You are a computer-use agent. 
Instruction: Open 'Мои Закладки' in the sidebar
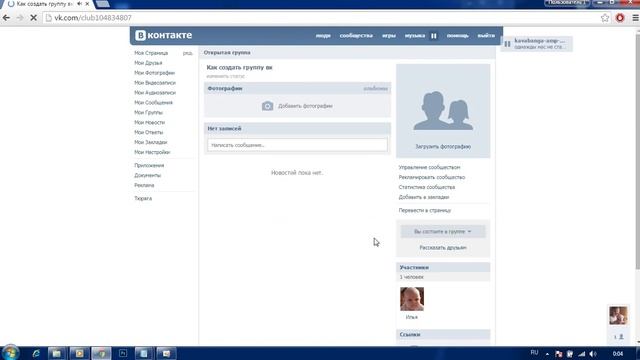(151, 142)
